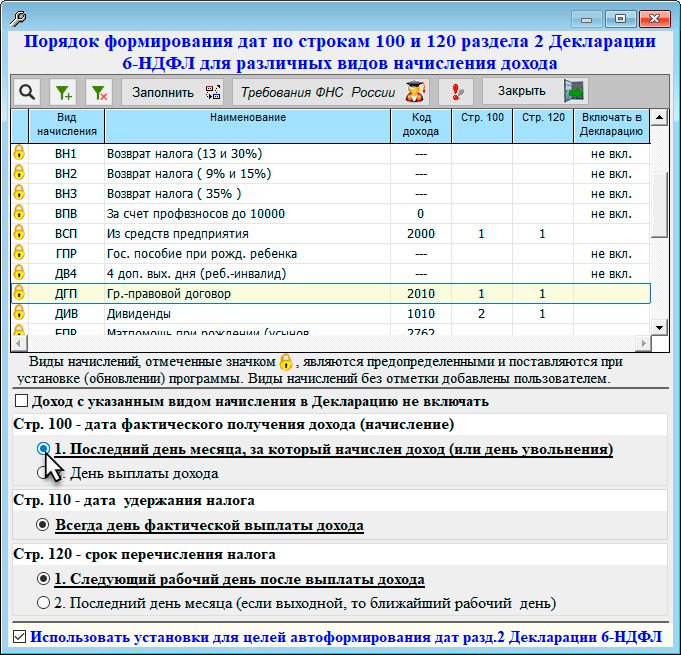This screenshot has height=655, width=681.
Task: Click the 'Включать в Декларацию' column header
Action: pyautogui.click(x=612, y=125)
